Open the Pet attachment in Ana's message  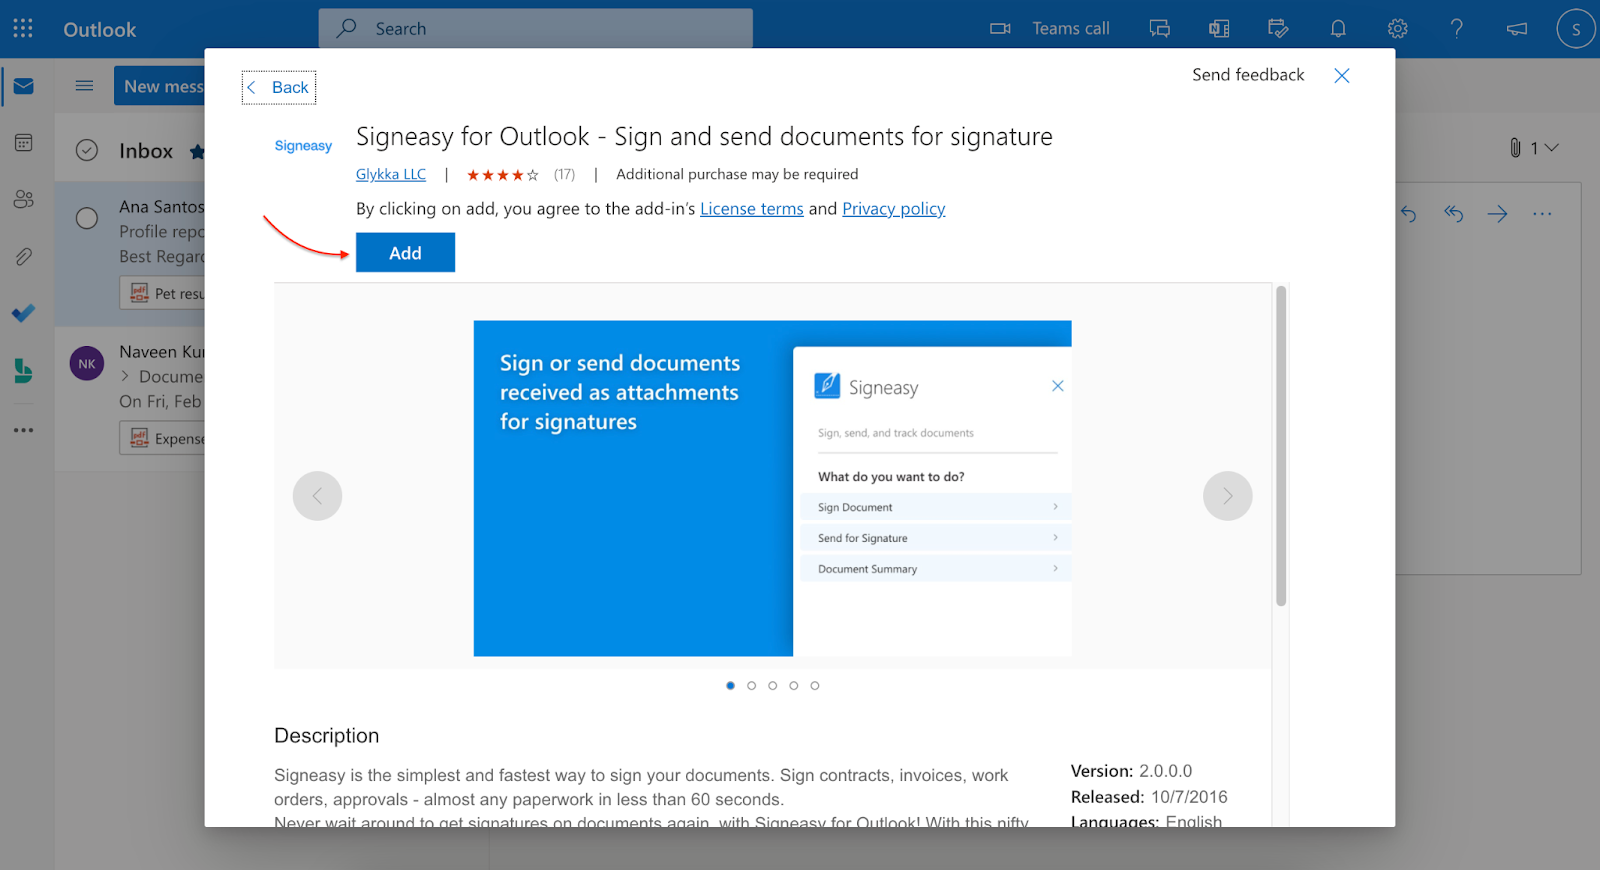[163, 294]
